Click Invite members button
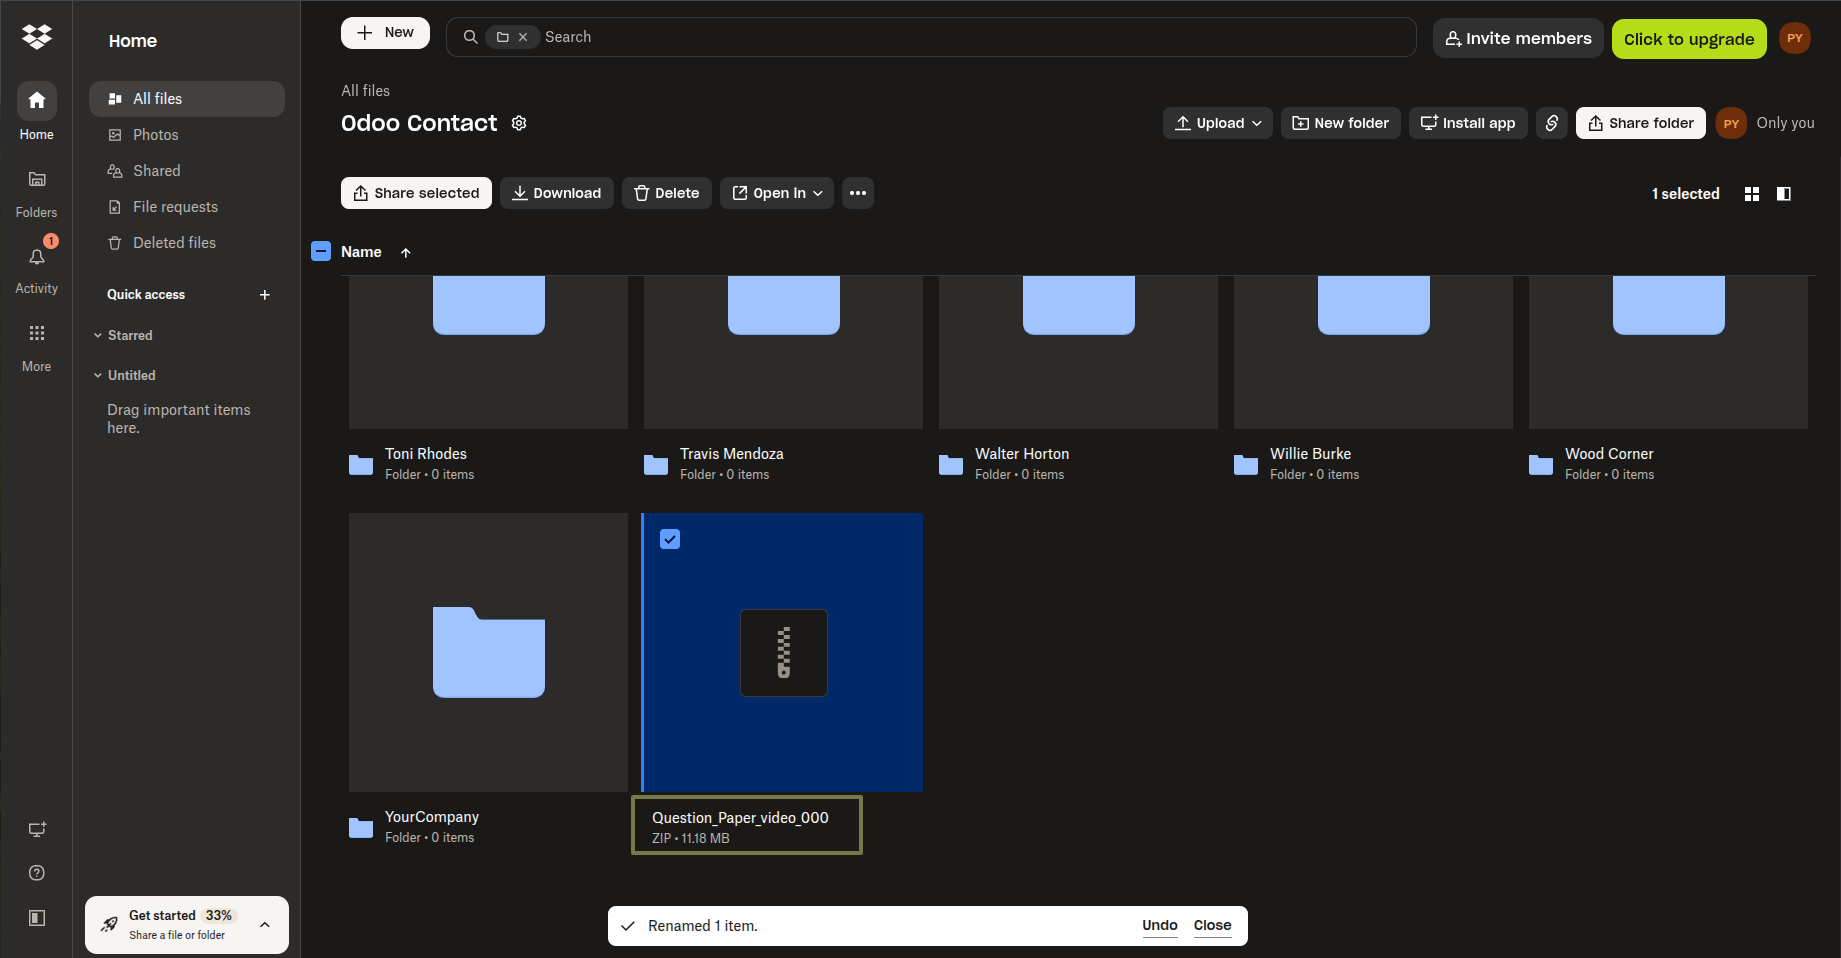This screenshot has height=958, width=1841. point(1518,38)
